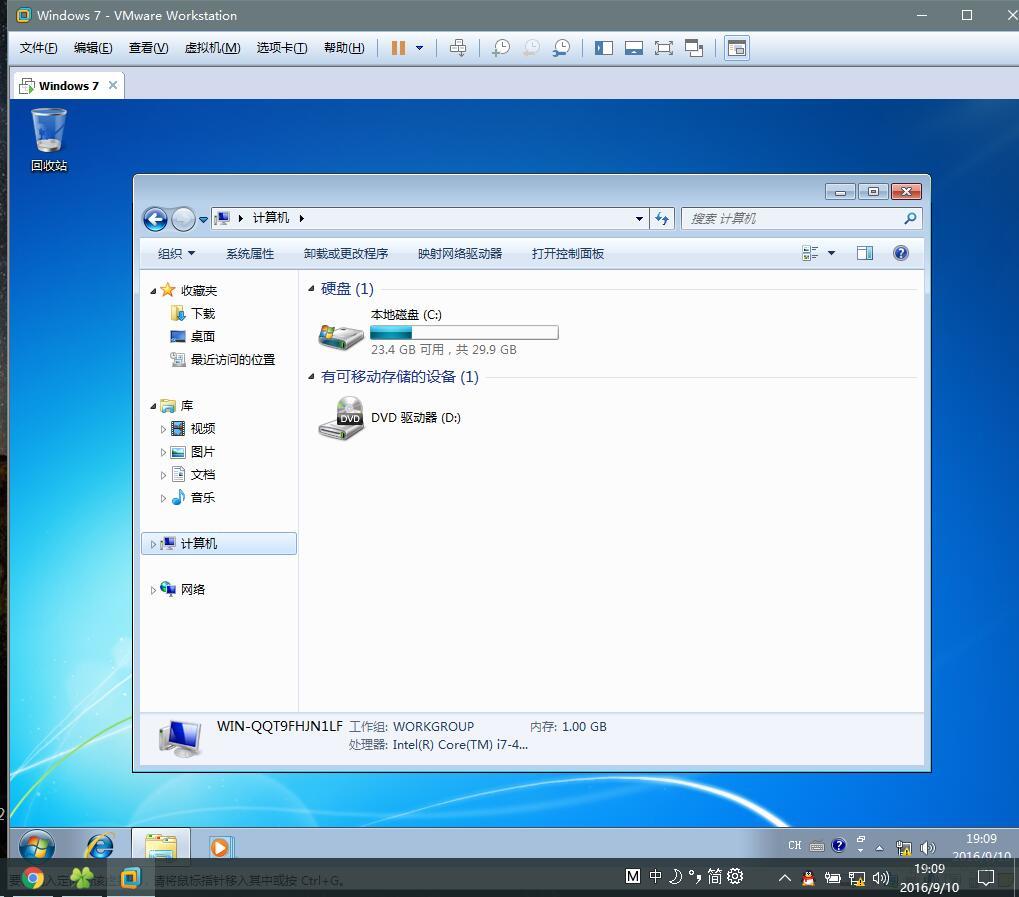Viewport: 1019px width, 897px height.
Task: Open the snapshot manager icon
Action: [x=562, y=48]
